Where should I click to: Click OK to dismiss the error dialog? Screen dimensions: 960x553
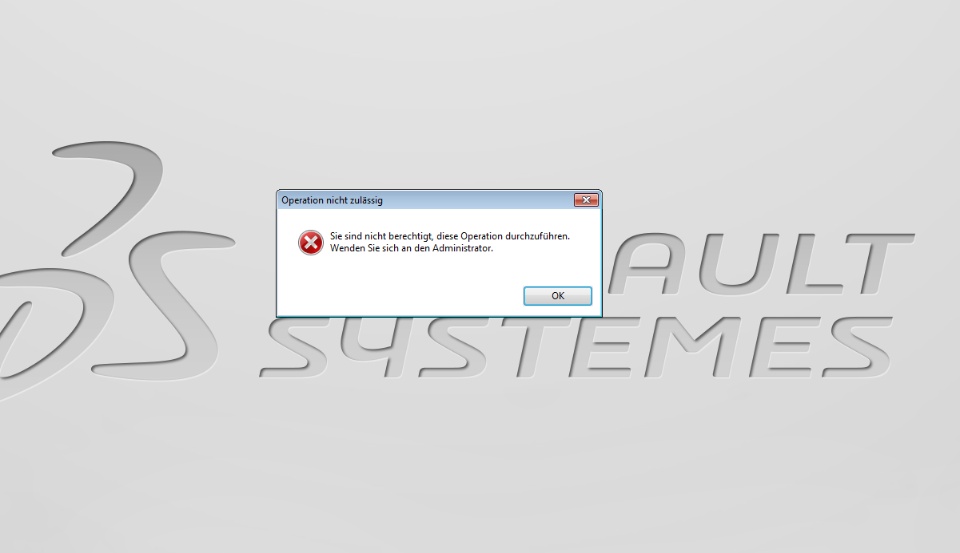(557, 296)
